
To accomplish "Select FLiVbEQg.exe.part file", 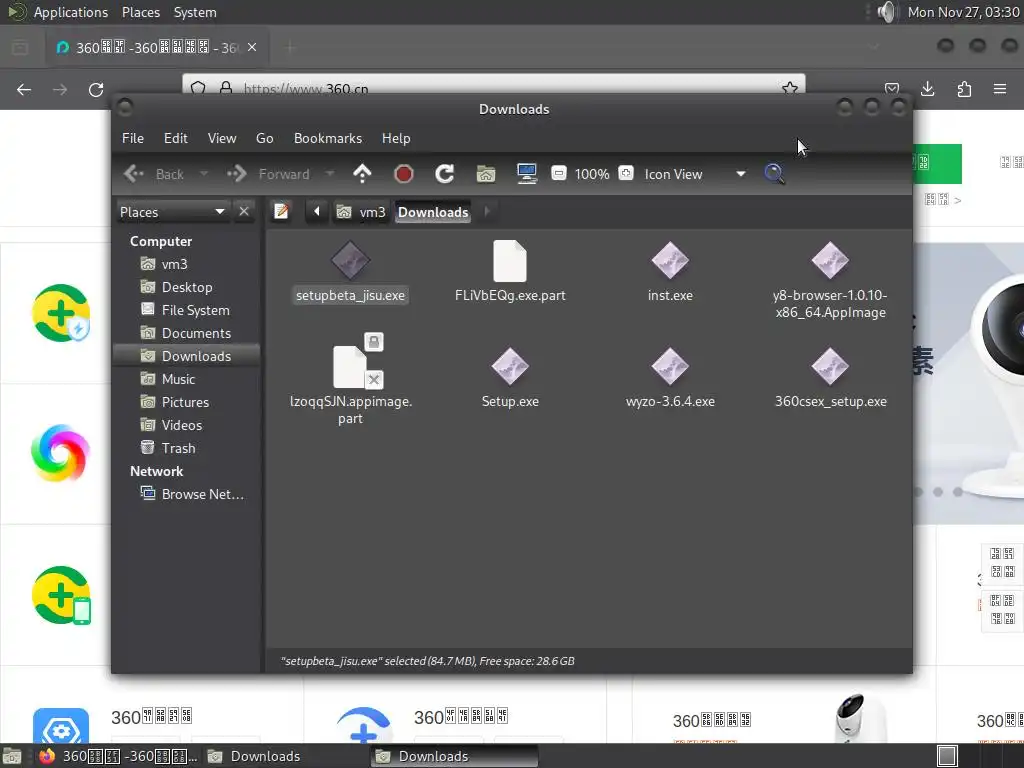I will 510,272.
